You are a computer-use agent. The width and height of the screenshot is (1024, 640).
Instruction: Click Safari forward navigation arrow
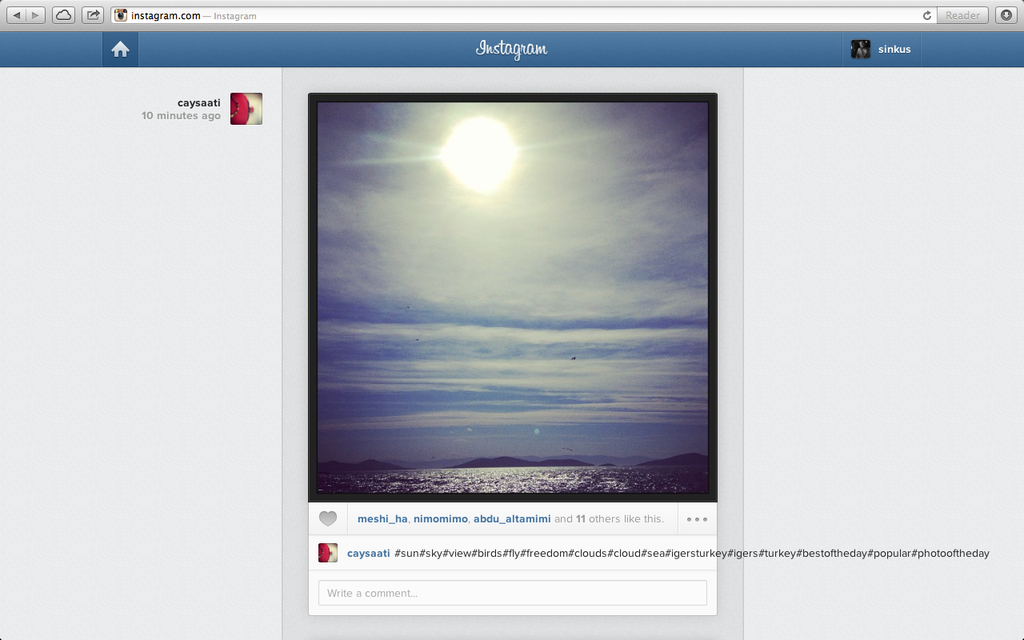(36, 15)
